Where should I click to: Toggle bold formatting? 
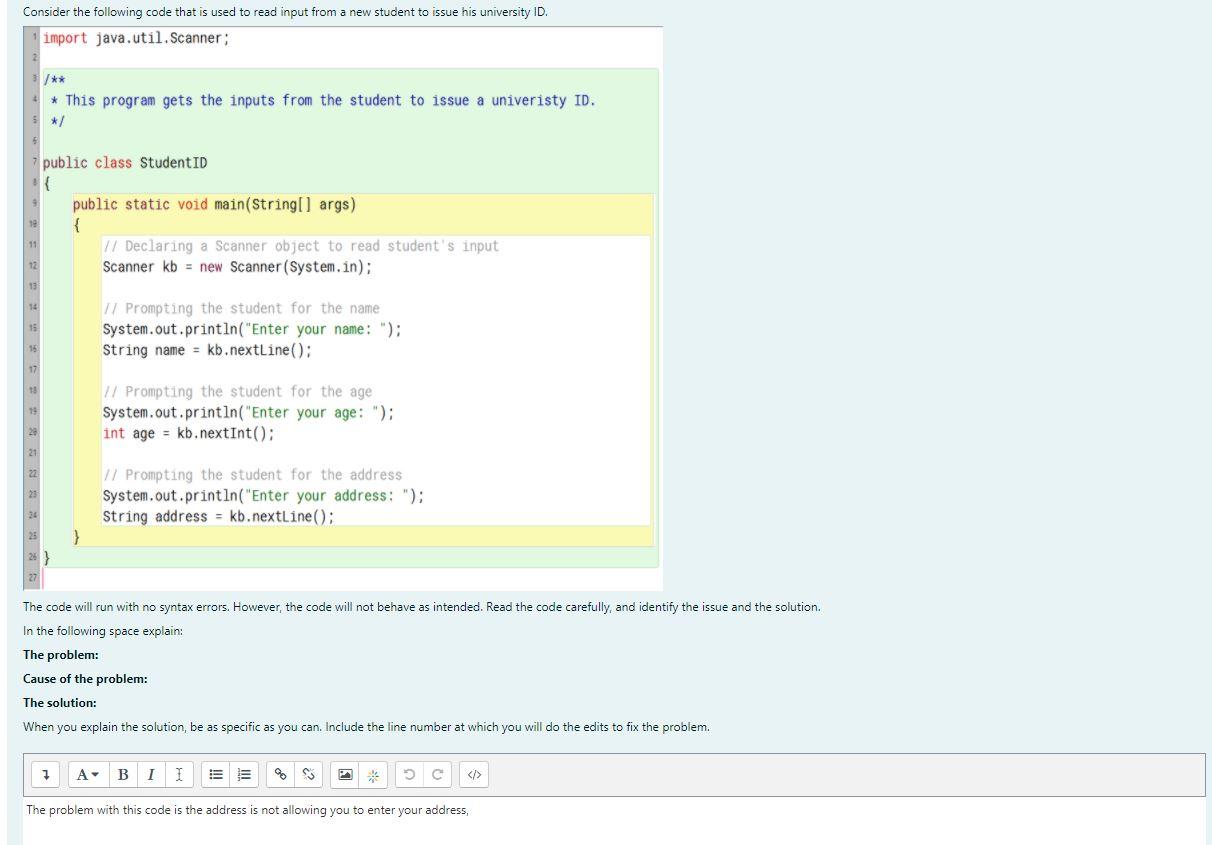(x=123, y=775)
